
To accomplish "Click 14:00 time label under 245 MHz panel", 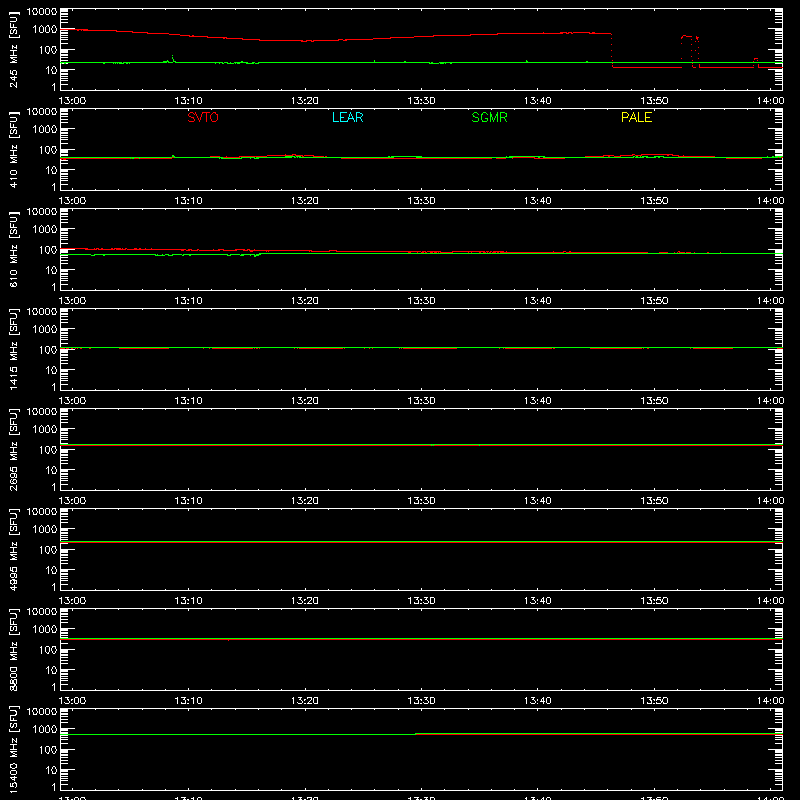I will click(770, 101).
